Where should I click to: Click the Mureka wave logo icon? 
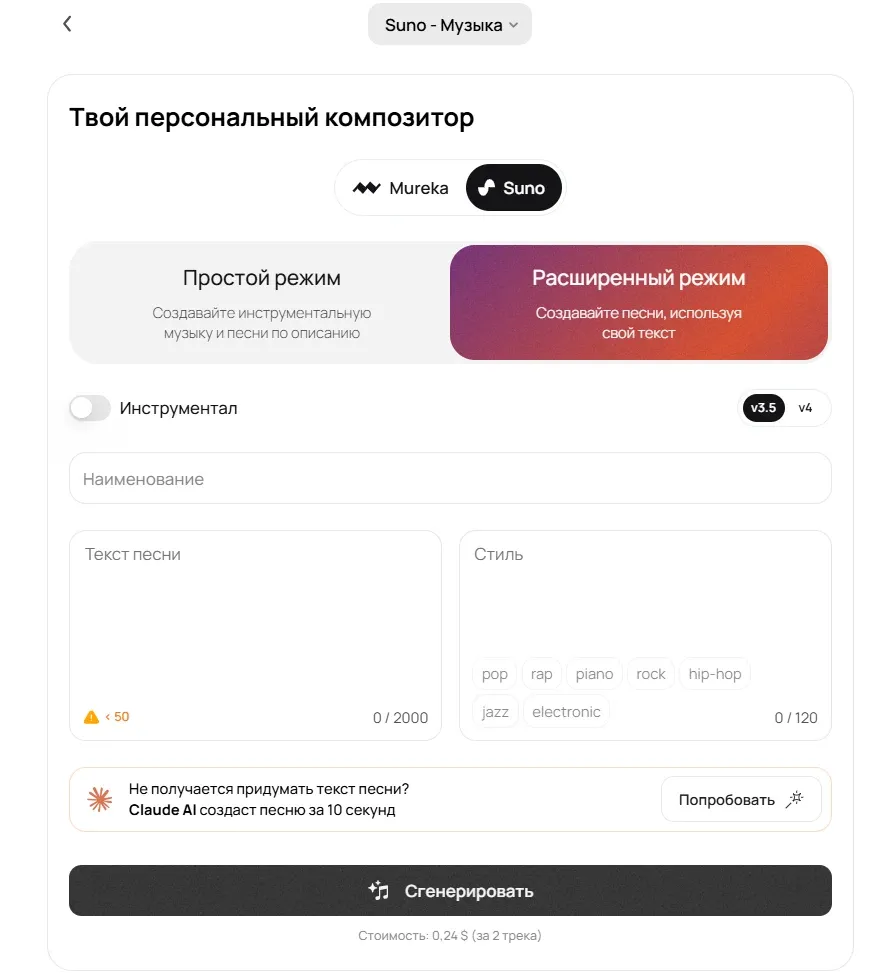click(x=367, y=188)
